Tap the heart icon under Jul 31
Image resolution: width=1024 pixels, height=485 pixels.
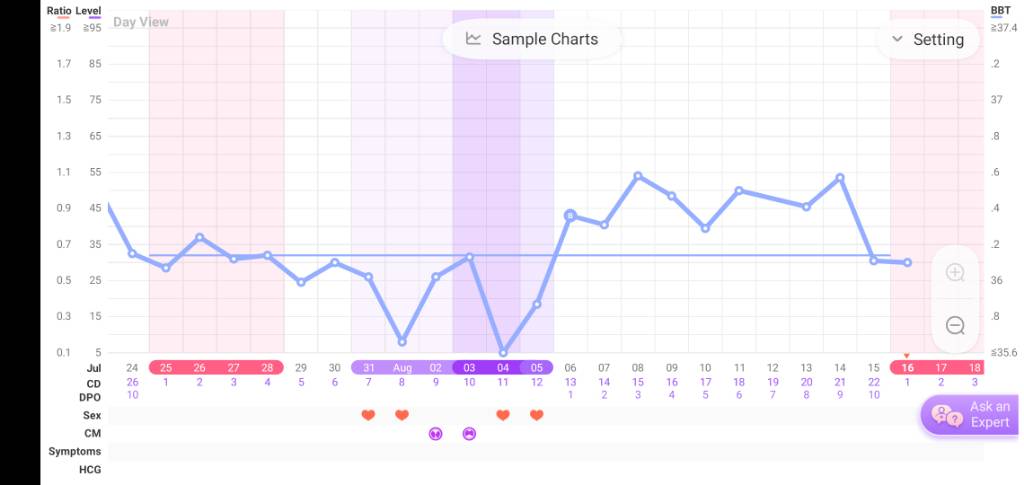(368, 415)
